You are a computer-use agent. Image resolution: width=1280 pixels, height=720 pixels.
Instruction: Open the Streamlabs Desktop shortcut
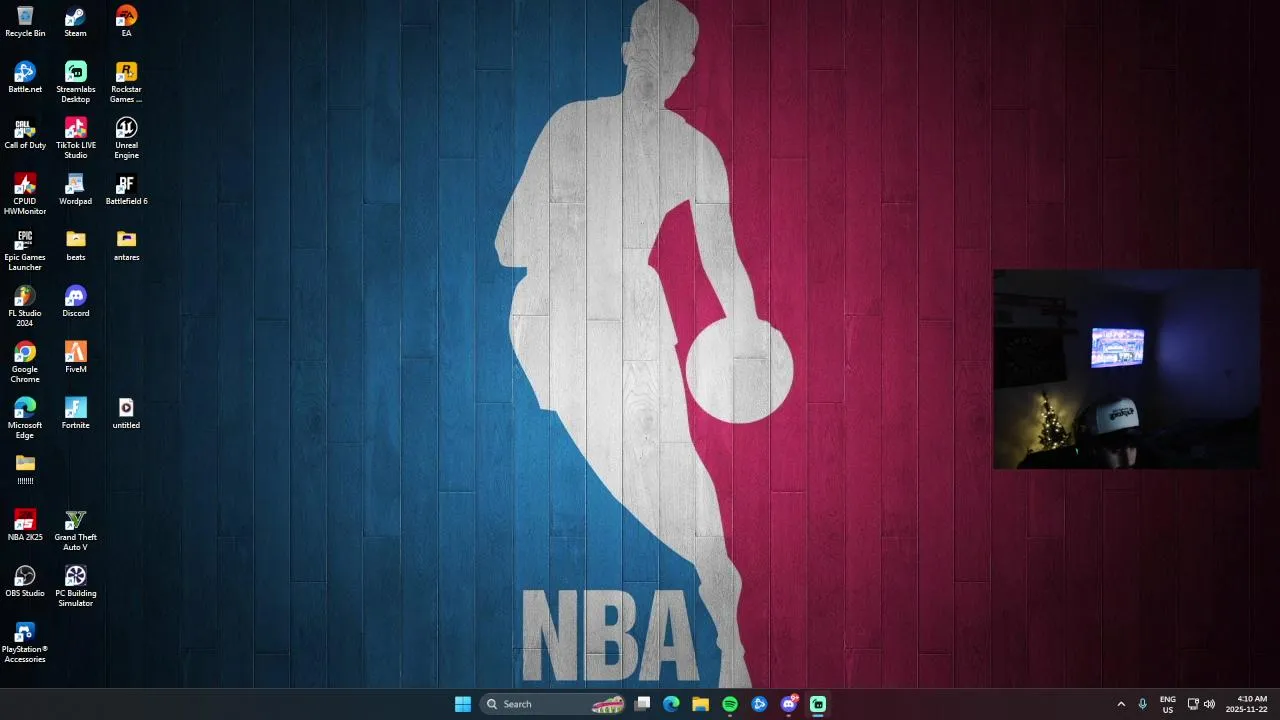coord(75,82)
